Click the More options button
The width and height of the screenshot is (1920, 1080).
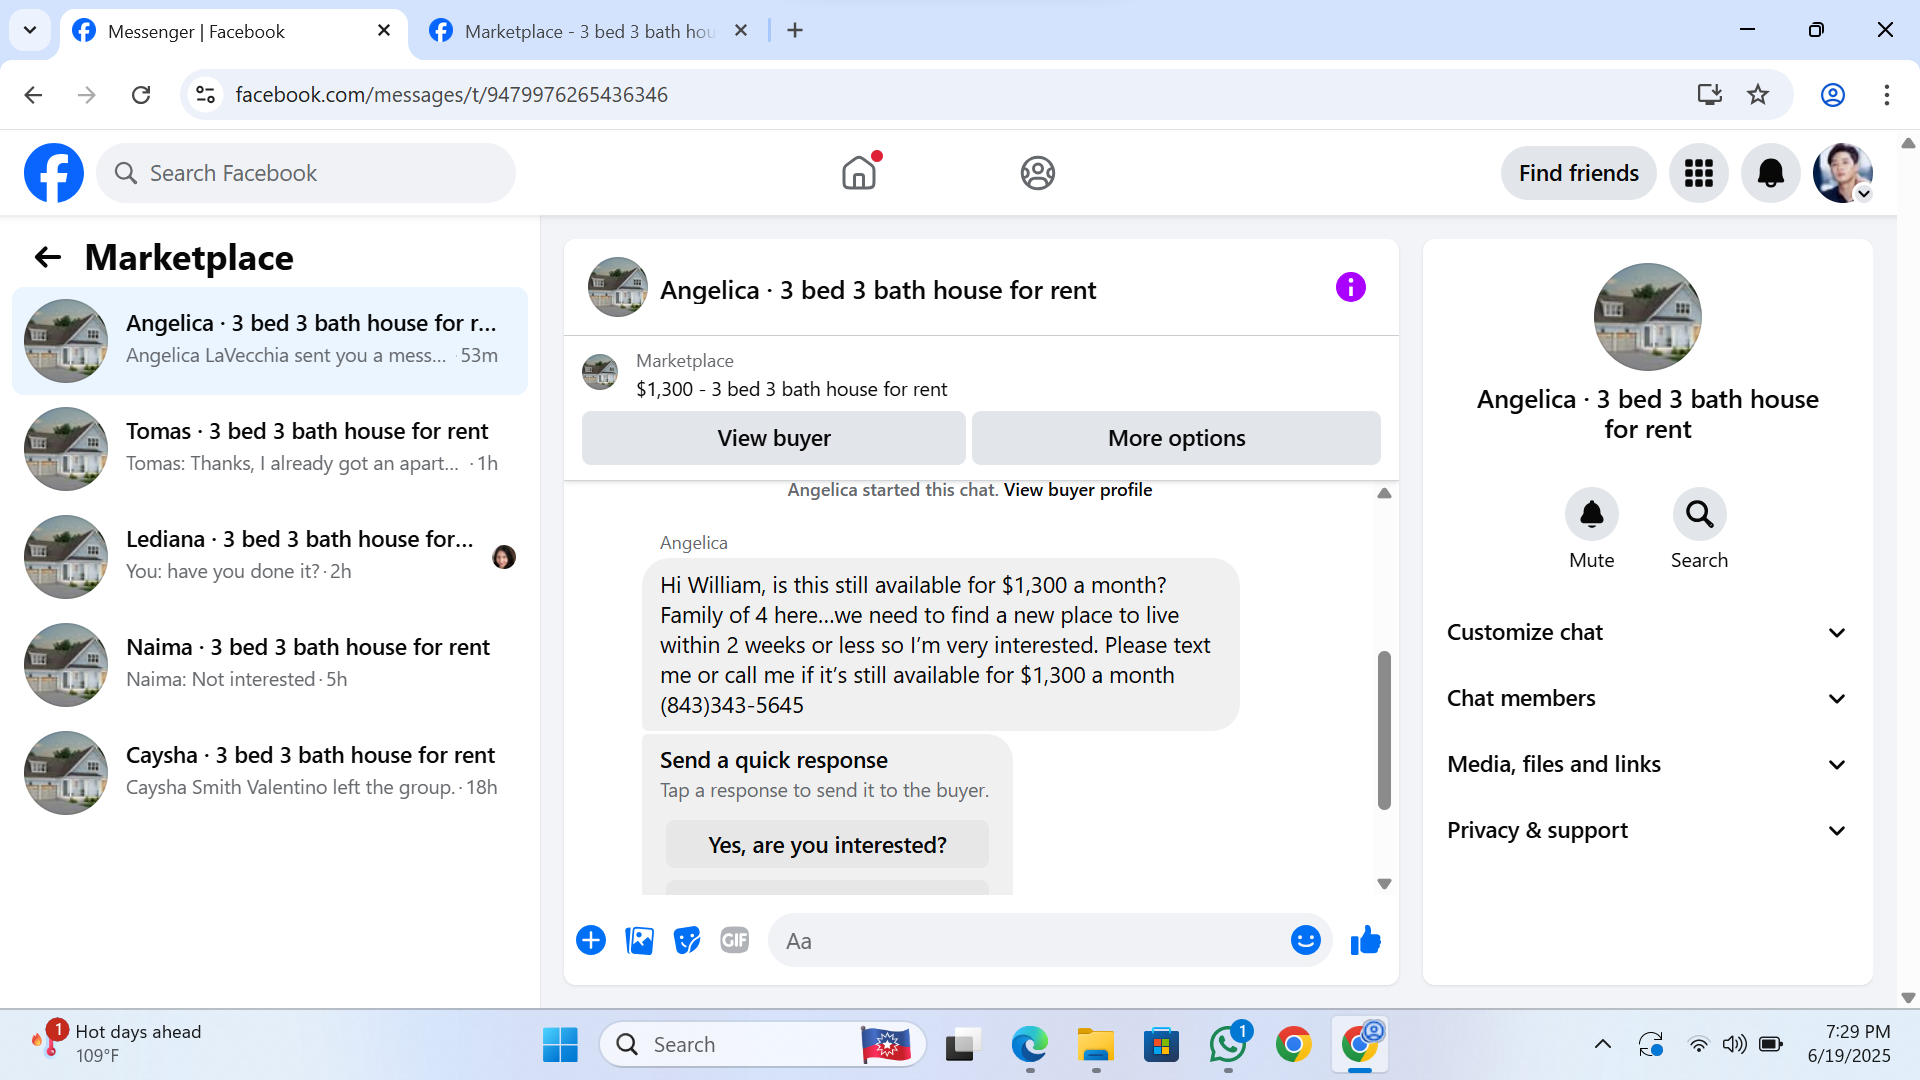tap(1176, 438)
